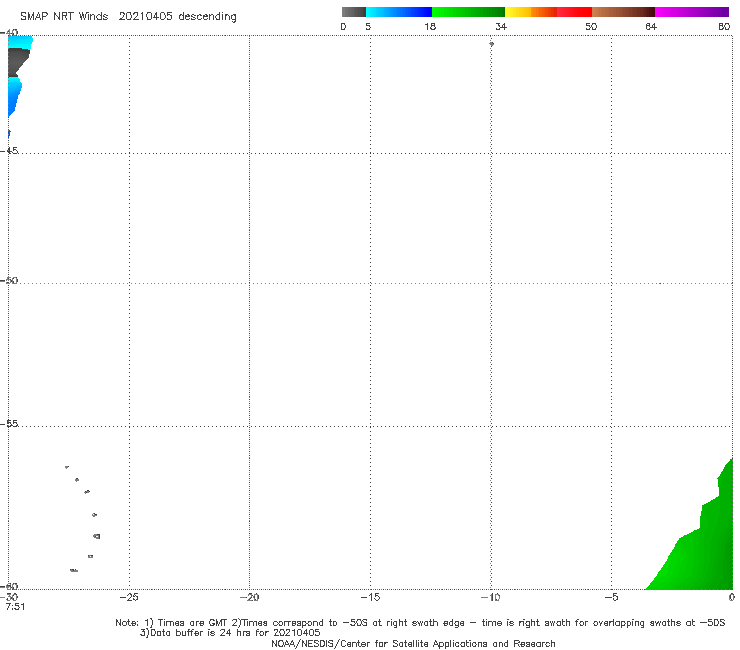Click the '-55' latitude axis label

click(9, 424)
